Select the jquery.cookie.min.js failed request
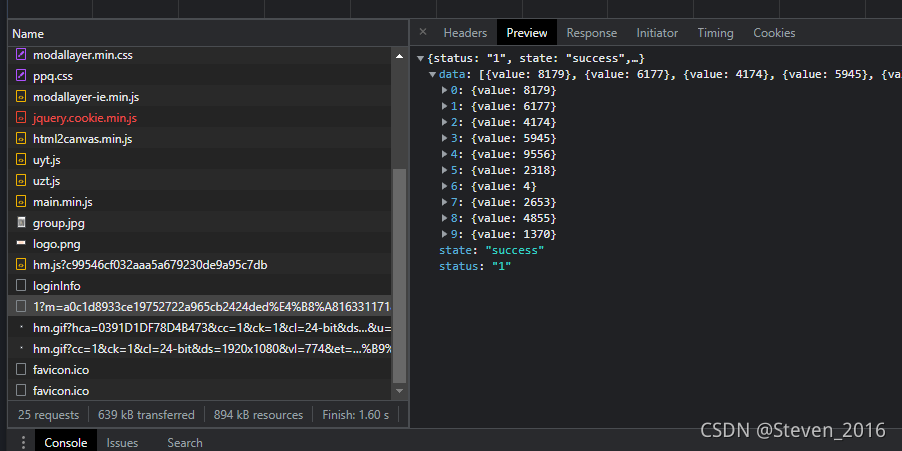The width and height of the screenshot is (902, 451). (200, 118)
